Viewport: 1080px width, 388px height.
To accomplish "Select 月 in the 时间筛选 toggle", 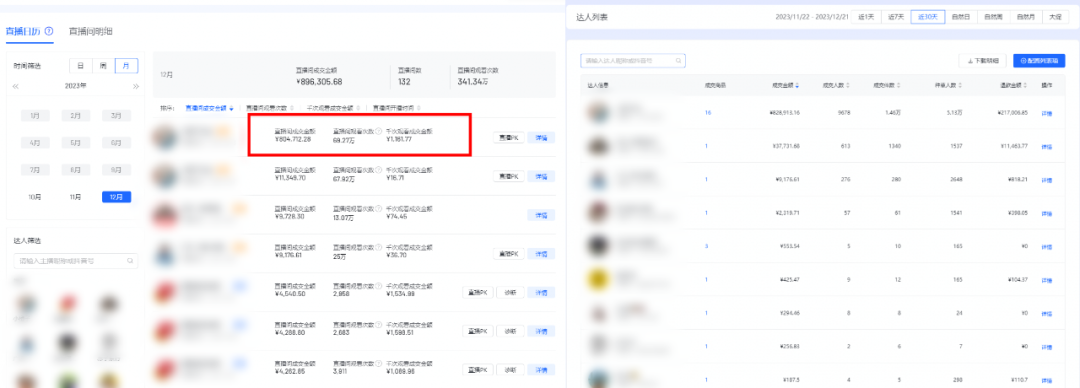I will click(x=126, y=66).
